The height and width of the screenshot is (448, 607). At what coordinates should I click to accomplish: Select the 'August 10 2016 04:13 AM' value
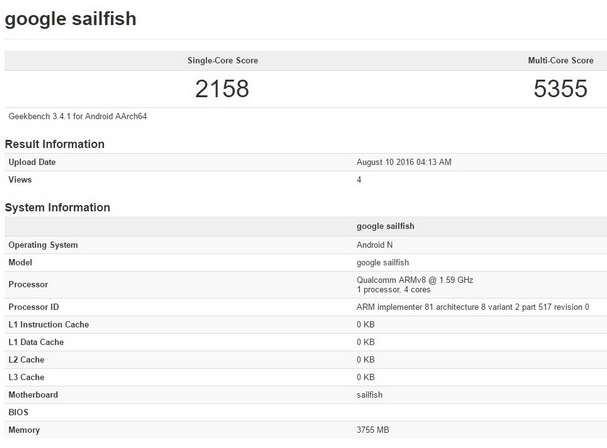tap(404, 162)
